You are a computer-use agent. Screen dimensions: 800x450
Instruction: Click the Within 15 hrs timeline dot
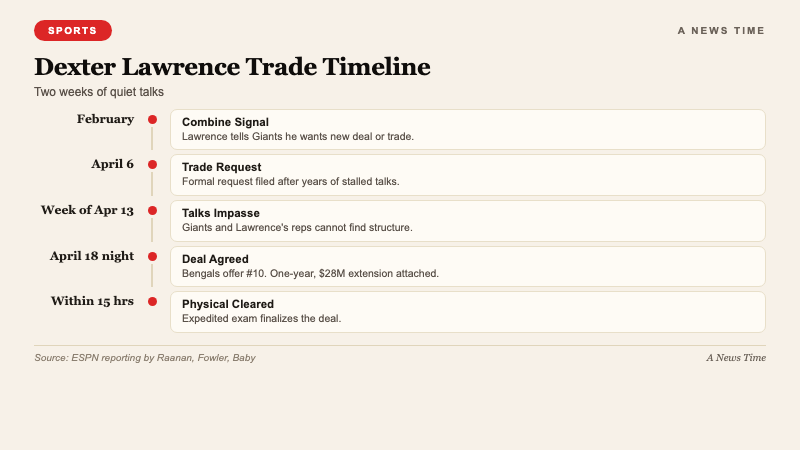coord(152,301)
